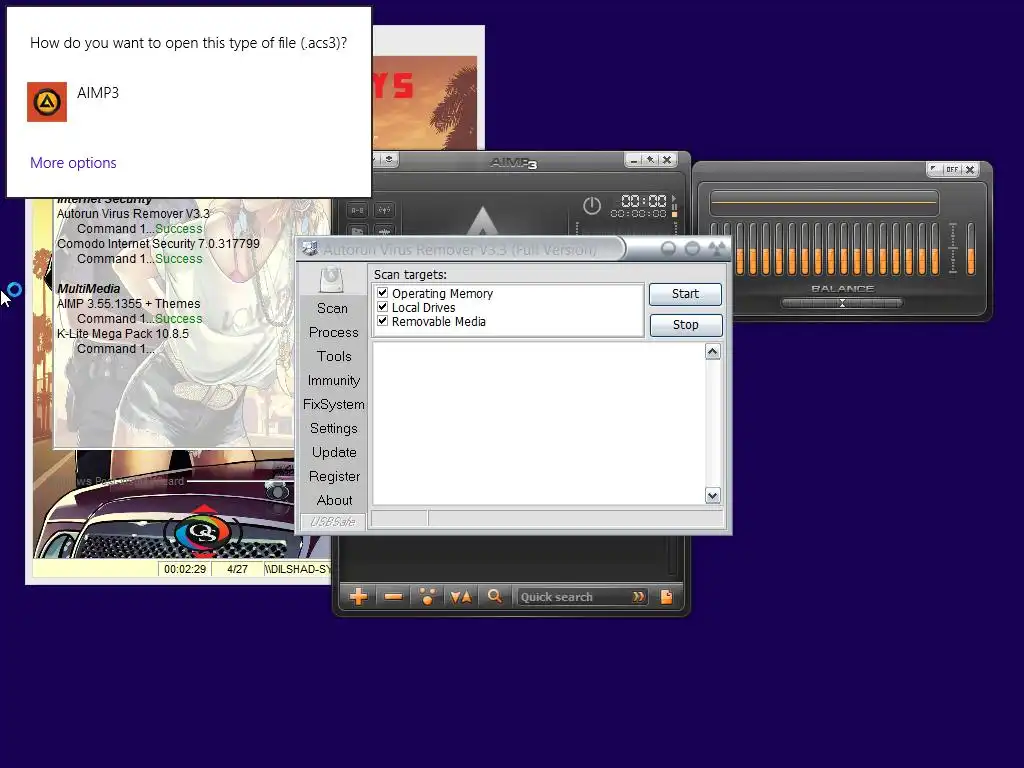Toggle the AIMP A-B repeat button
The height and width of the screenshot is (768, 1024).
click(x=357, y=210)
